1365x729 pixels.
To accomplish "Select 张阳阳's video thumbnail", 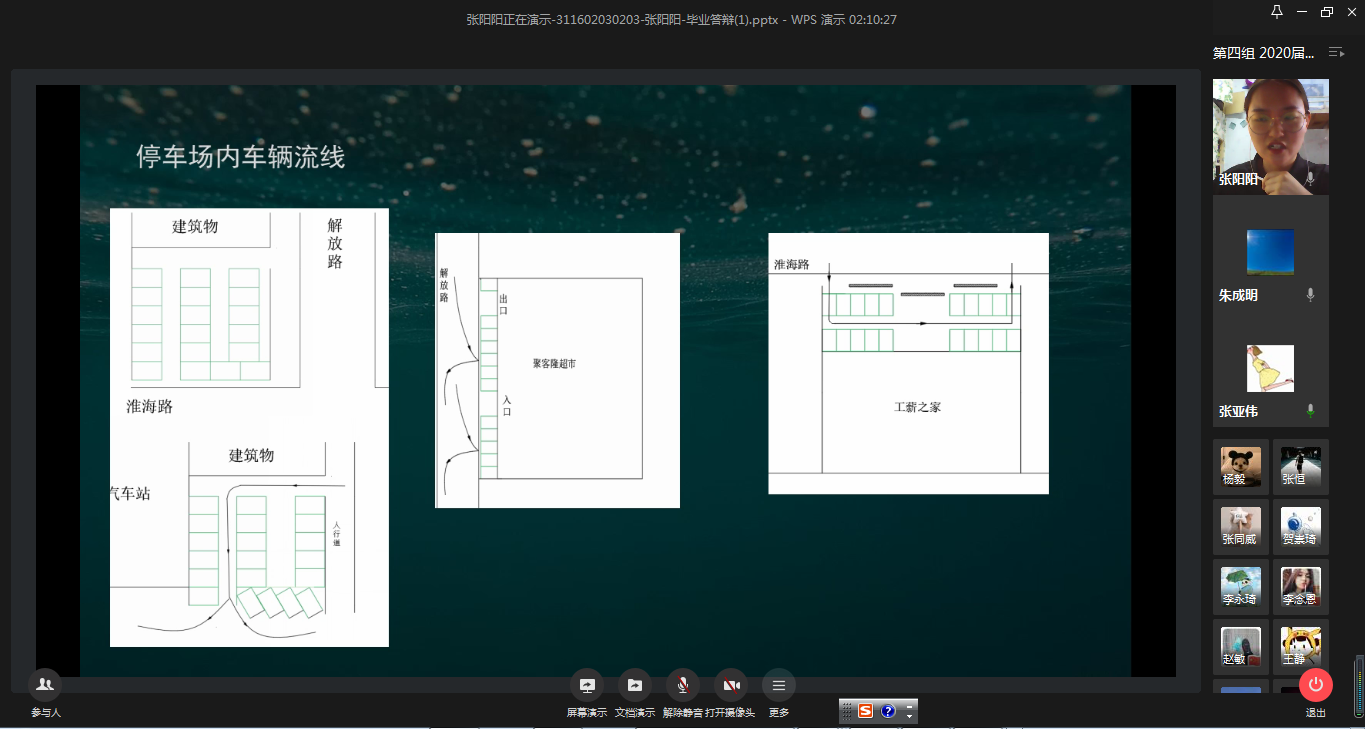I will click(x=1270, y=136).
